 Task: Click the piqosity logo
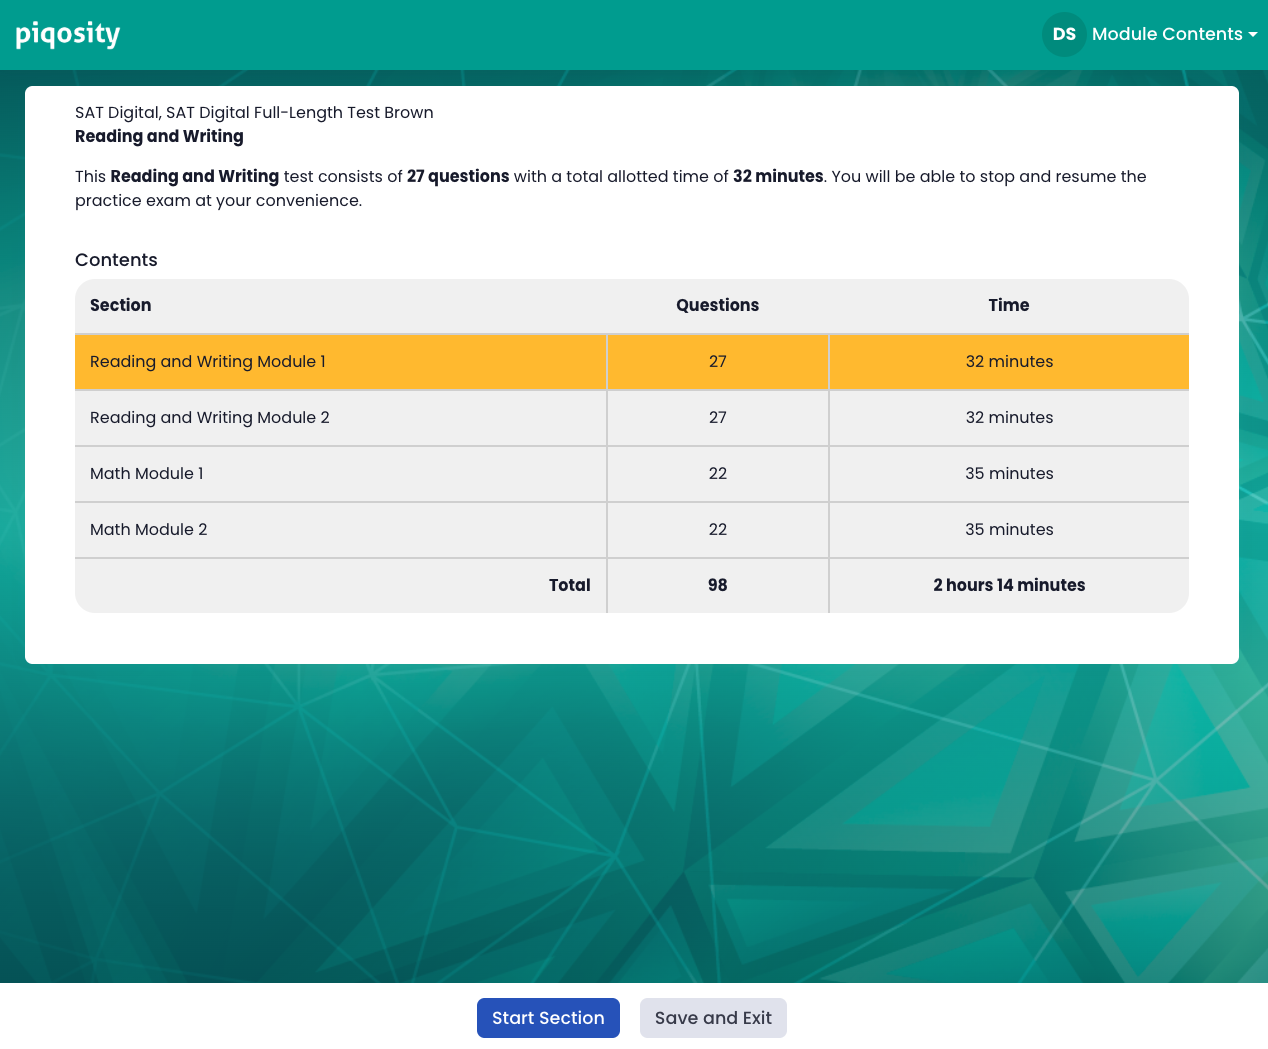coord(68,35)
